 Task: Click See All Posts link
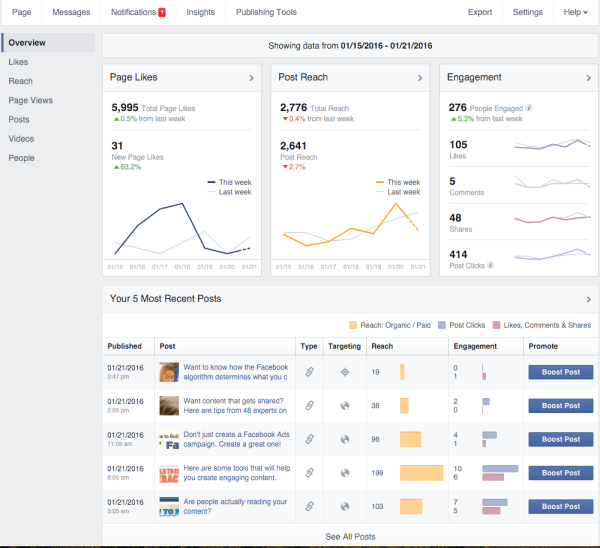350,537
